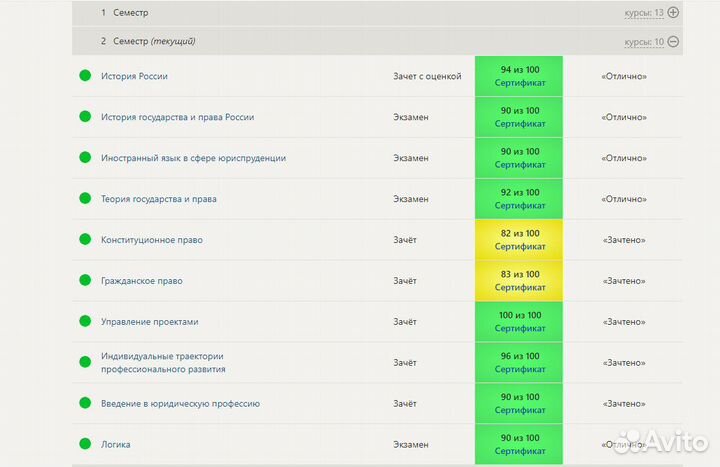Open the История государства и права России course
The image size is (720, 467).
(177, 117)
